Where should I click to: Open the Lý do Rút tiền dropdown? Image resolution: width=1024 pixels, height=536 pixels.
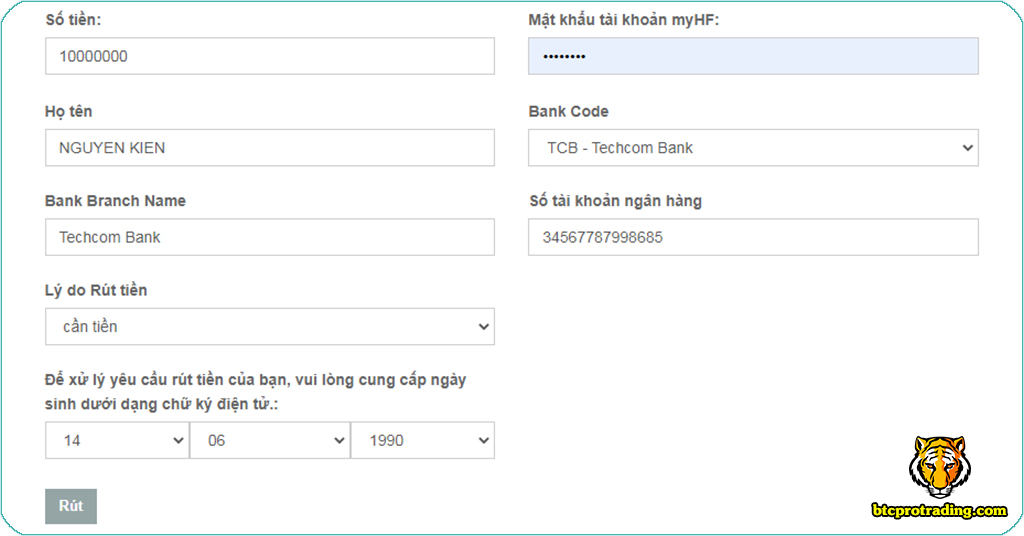pyautogui.click(x=270, y=326)
